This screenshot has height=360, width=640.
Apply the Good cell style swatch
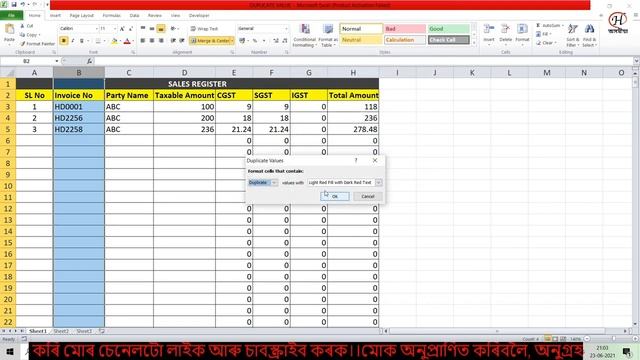tap(449, 29)
